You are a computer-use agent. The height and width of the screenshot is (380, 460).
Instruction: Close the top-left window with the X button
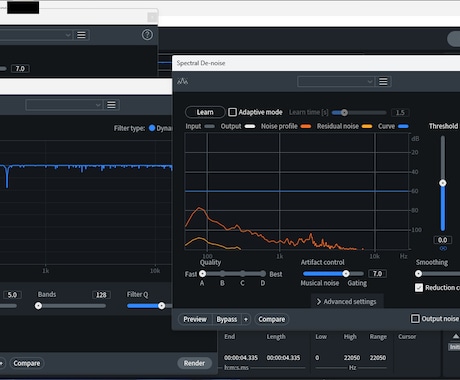(x=152, y=17)
